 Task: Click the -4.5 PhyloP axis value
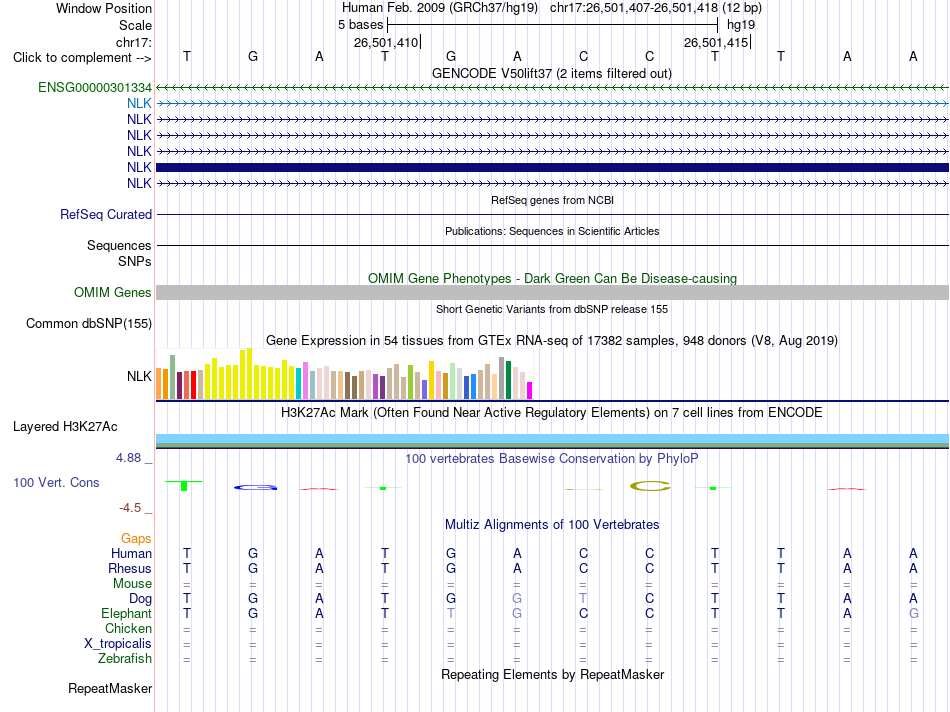pos(130,508)
